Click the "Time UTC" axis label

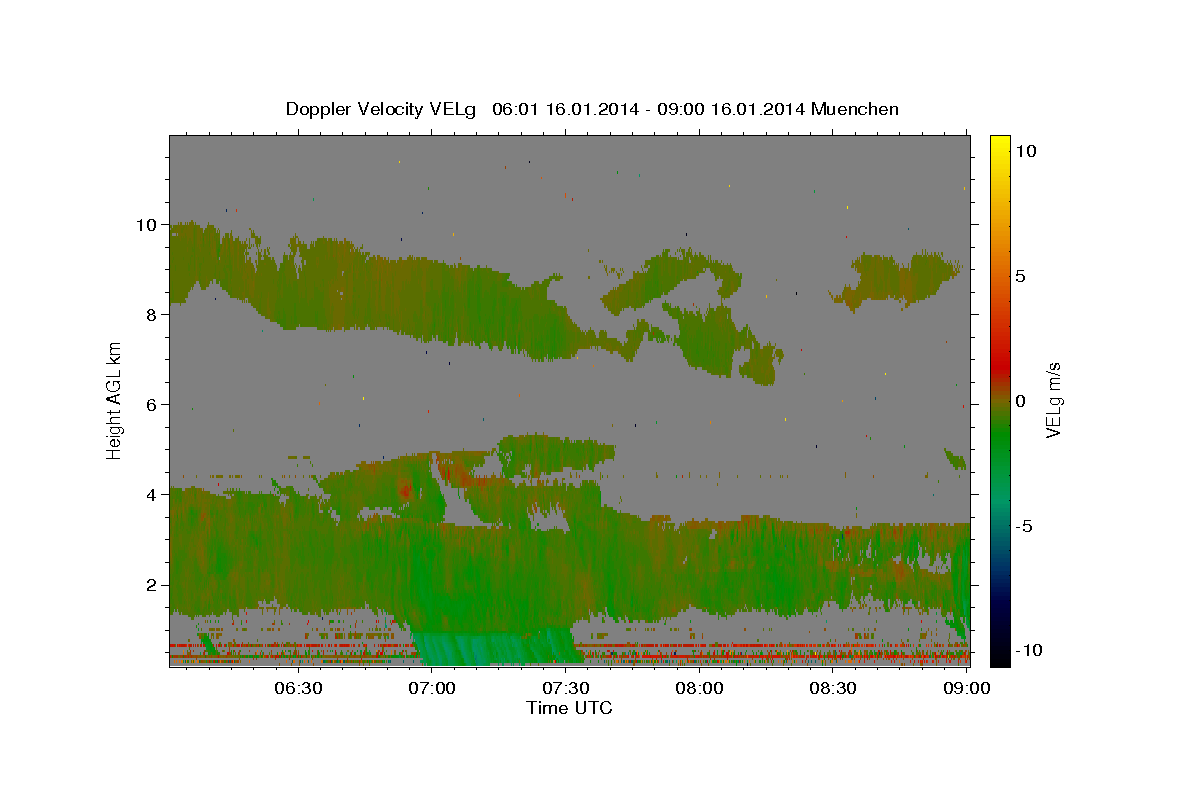pyautogui.click(x=569, y=708)
